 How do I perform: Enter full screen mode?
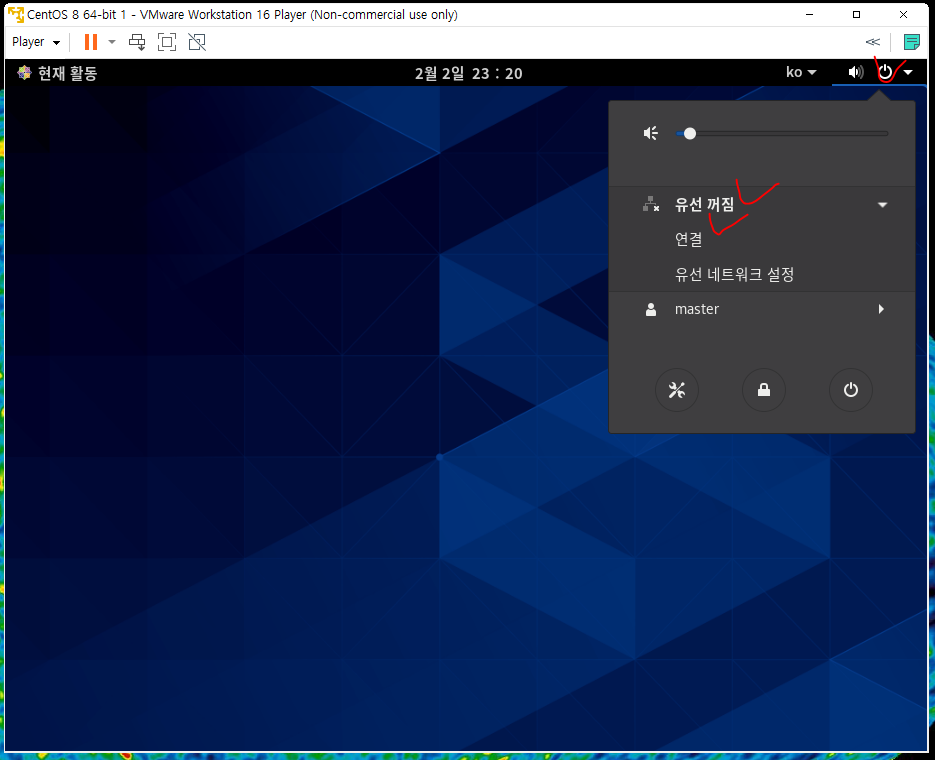(x=167, y=42)
